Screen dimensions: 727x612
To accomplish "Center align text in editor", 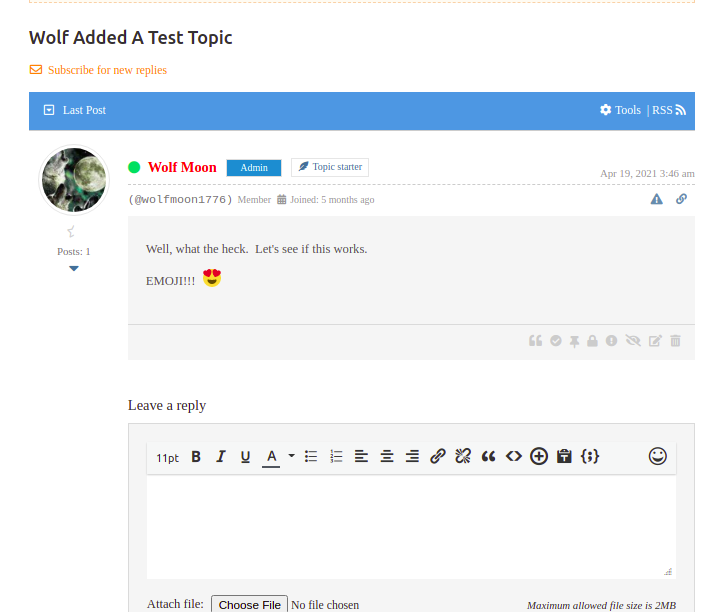I will coord(387,457).
